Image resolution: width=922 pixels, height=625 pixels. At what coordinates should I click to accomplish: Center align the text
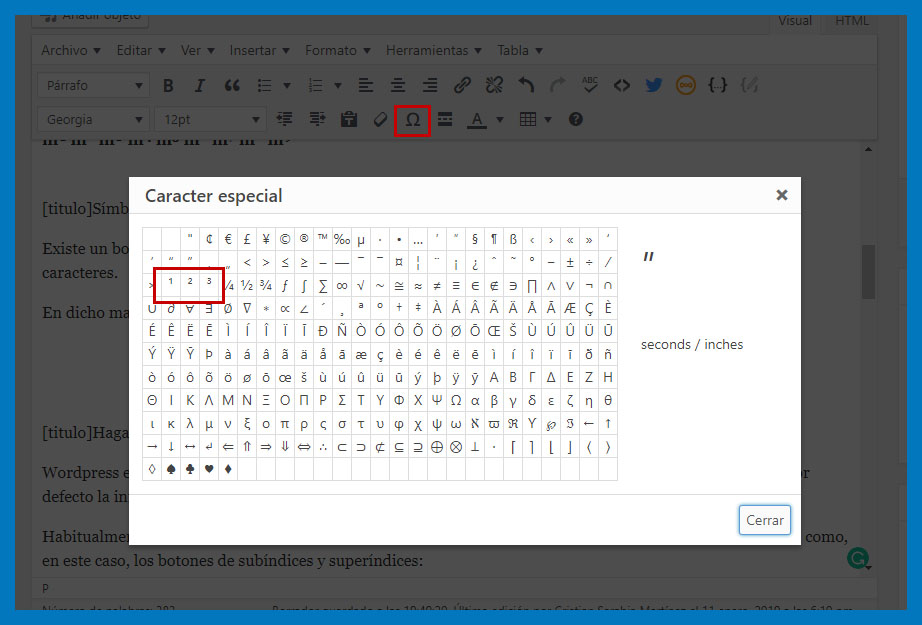(x=398, y=86)
